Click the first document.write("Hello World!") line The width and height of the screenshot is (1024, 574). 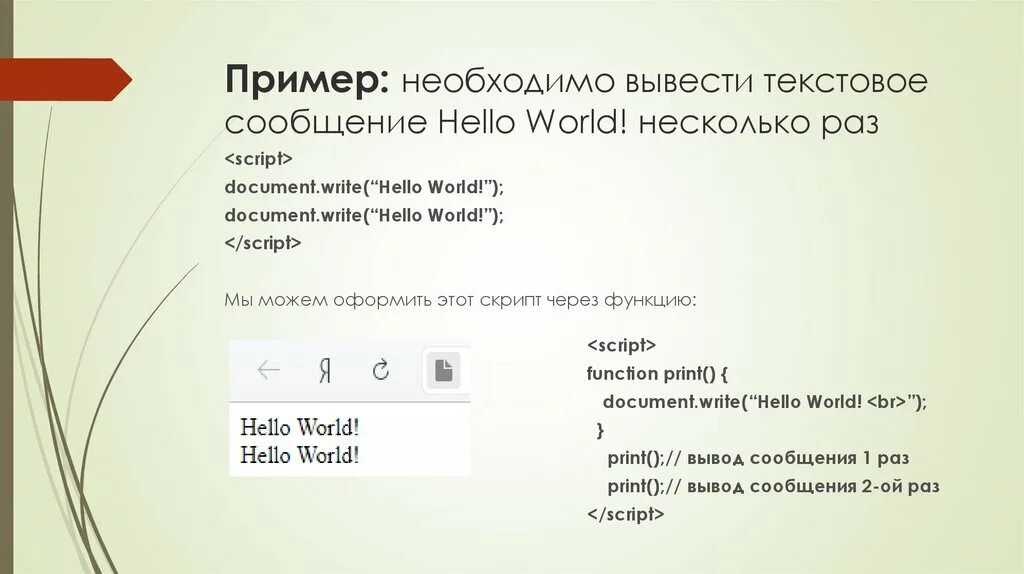click(x=364, y=187)
